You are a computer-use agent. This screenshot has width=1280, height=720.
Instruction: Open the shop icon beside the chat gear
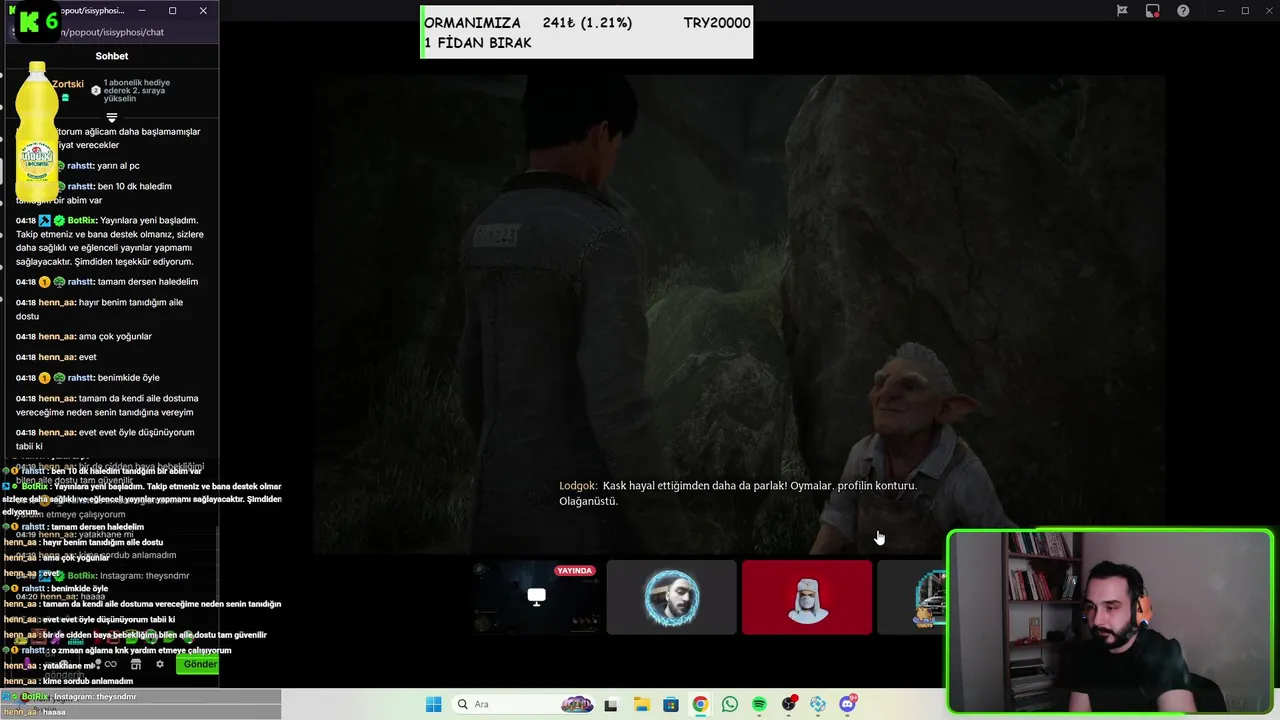[136, 664]
